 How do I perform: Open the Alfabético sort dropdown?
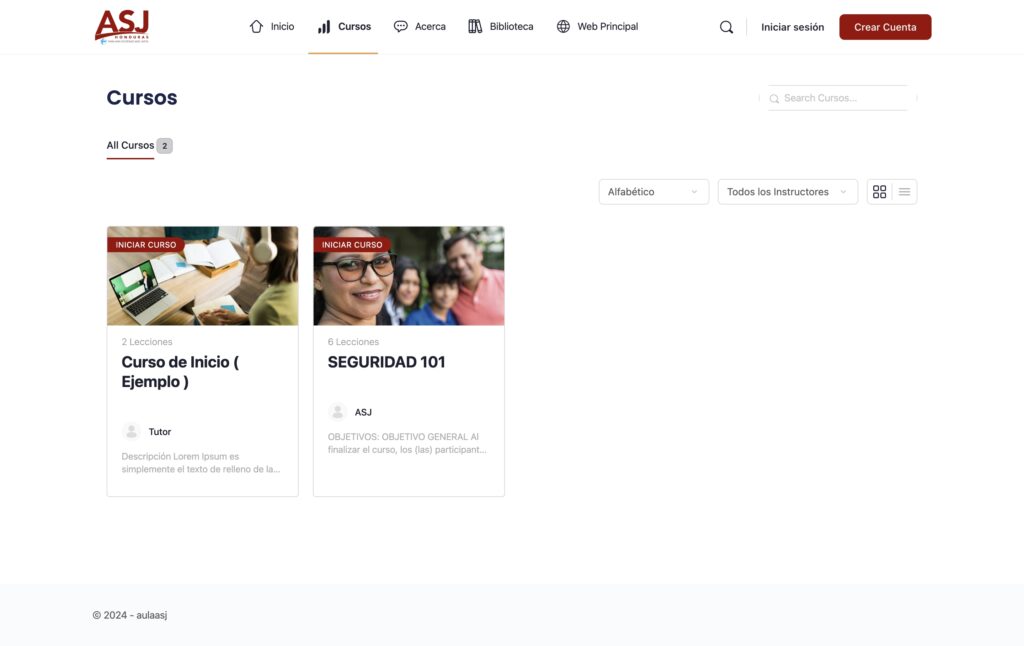[654, 192]
